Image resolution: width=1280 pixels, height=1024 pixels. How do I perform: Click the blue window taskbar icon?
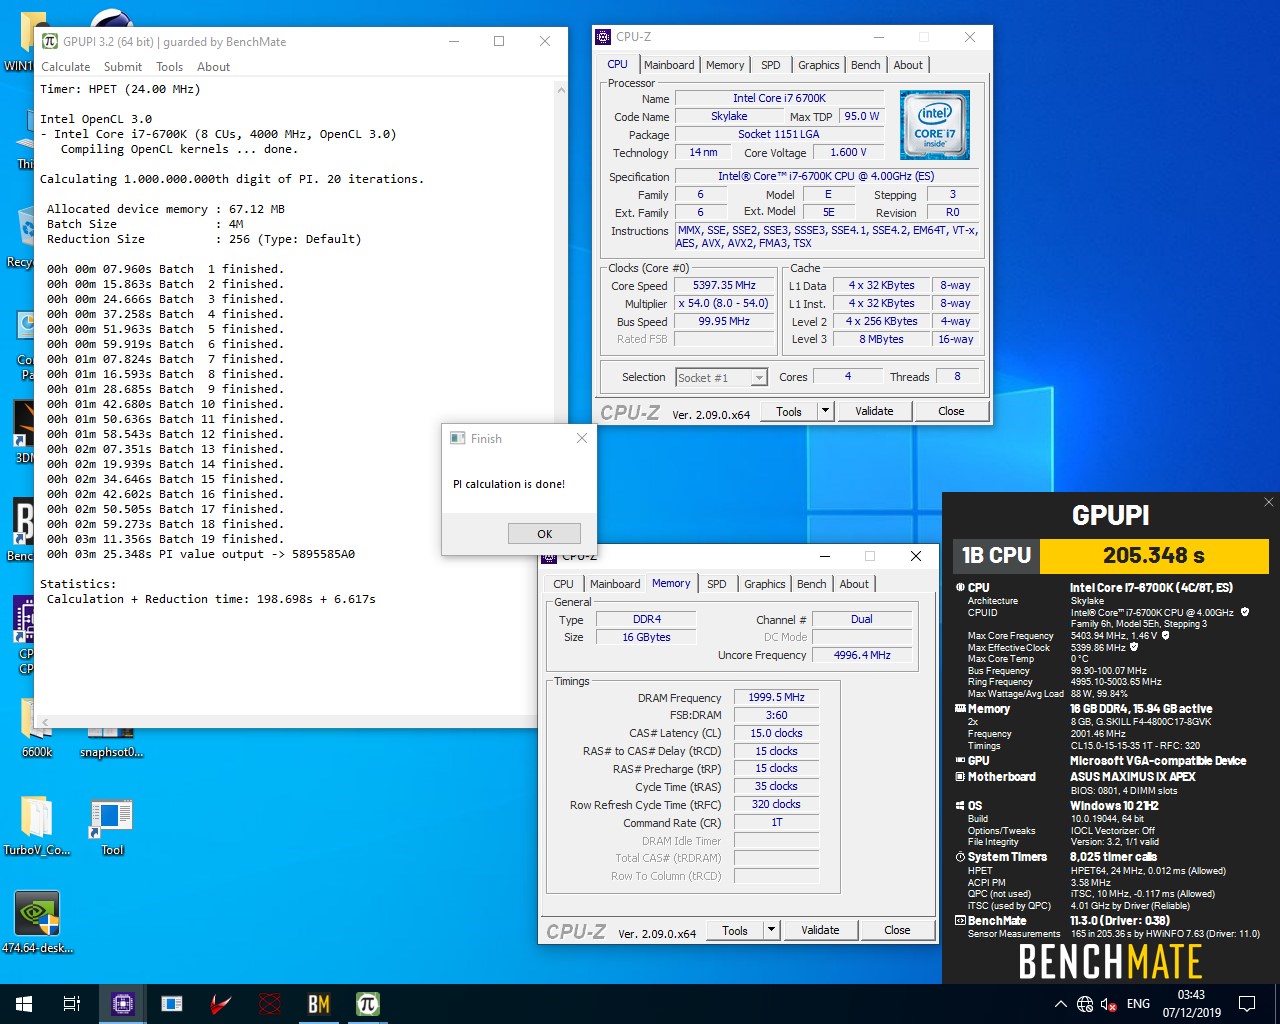click(172, 1003)
